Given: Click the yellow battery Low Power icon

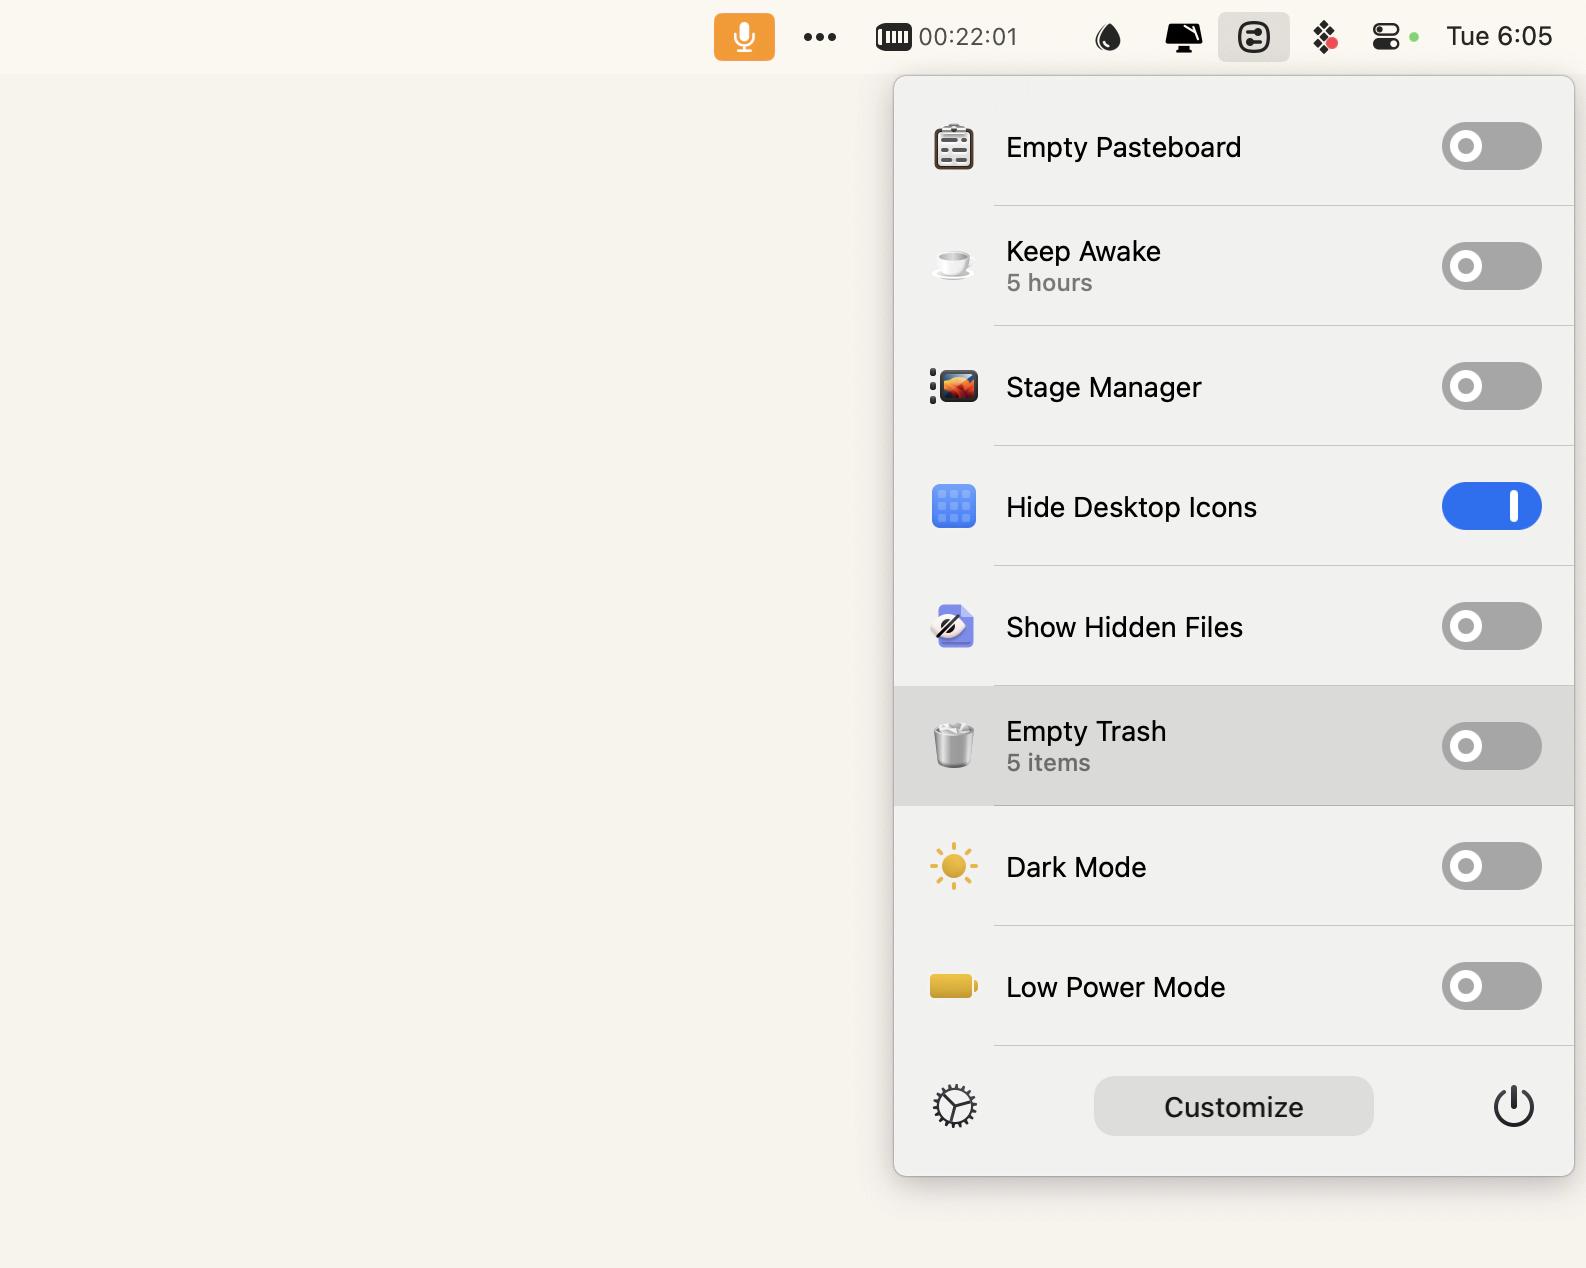Looking at the screenshot, I should 954,986.
